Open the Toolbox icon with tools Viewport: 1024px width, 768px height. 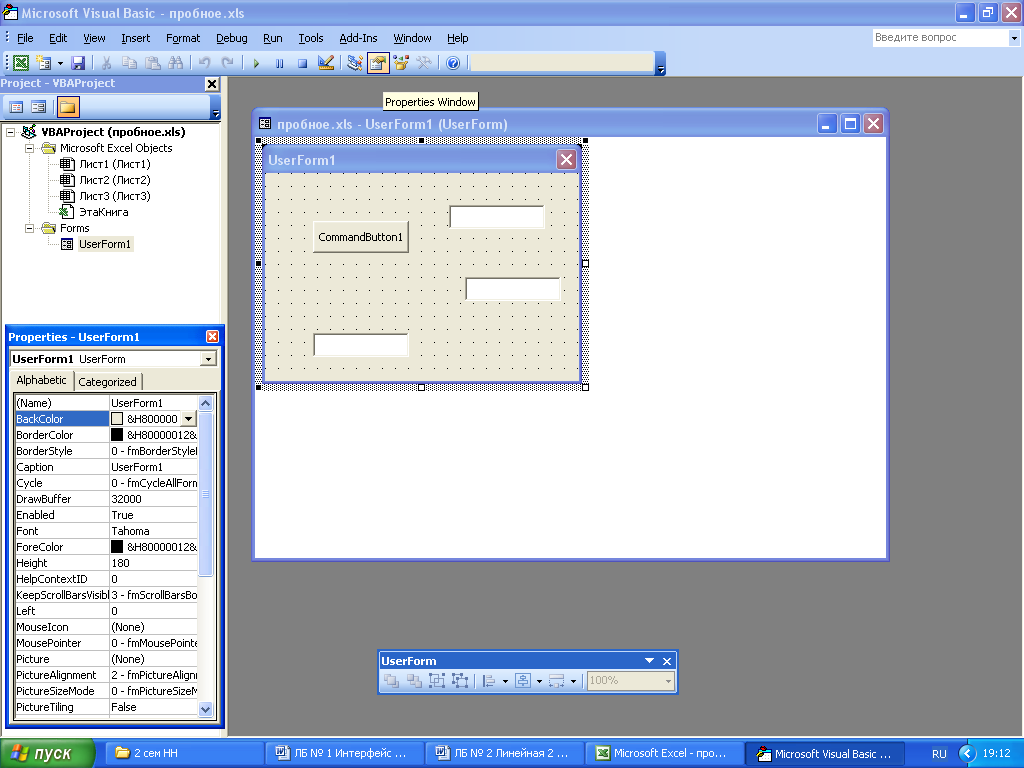(x=424, y=63)
